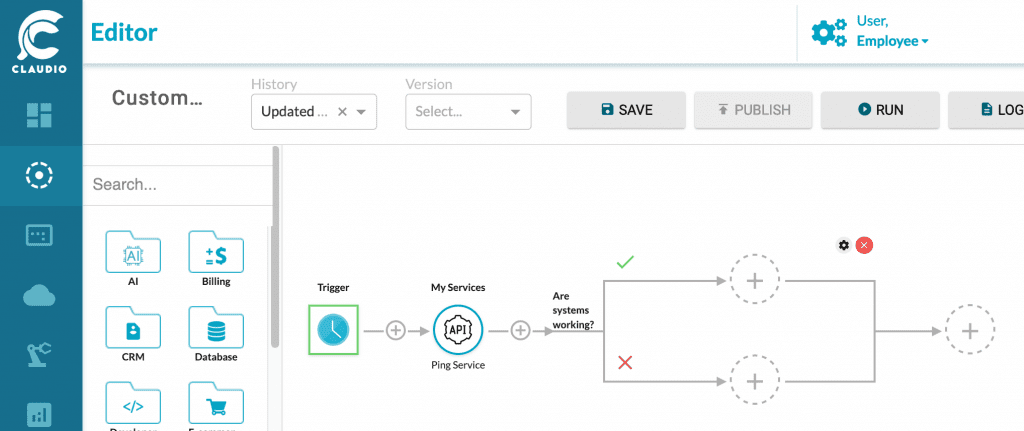Open the dashboard grid icon in sidebar
The width and height of the screenshot is (1024, 431).
(x=39, y=114)
